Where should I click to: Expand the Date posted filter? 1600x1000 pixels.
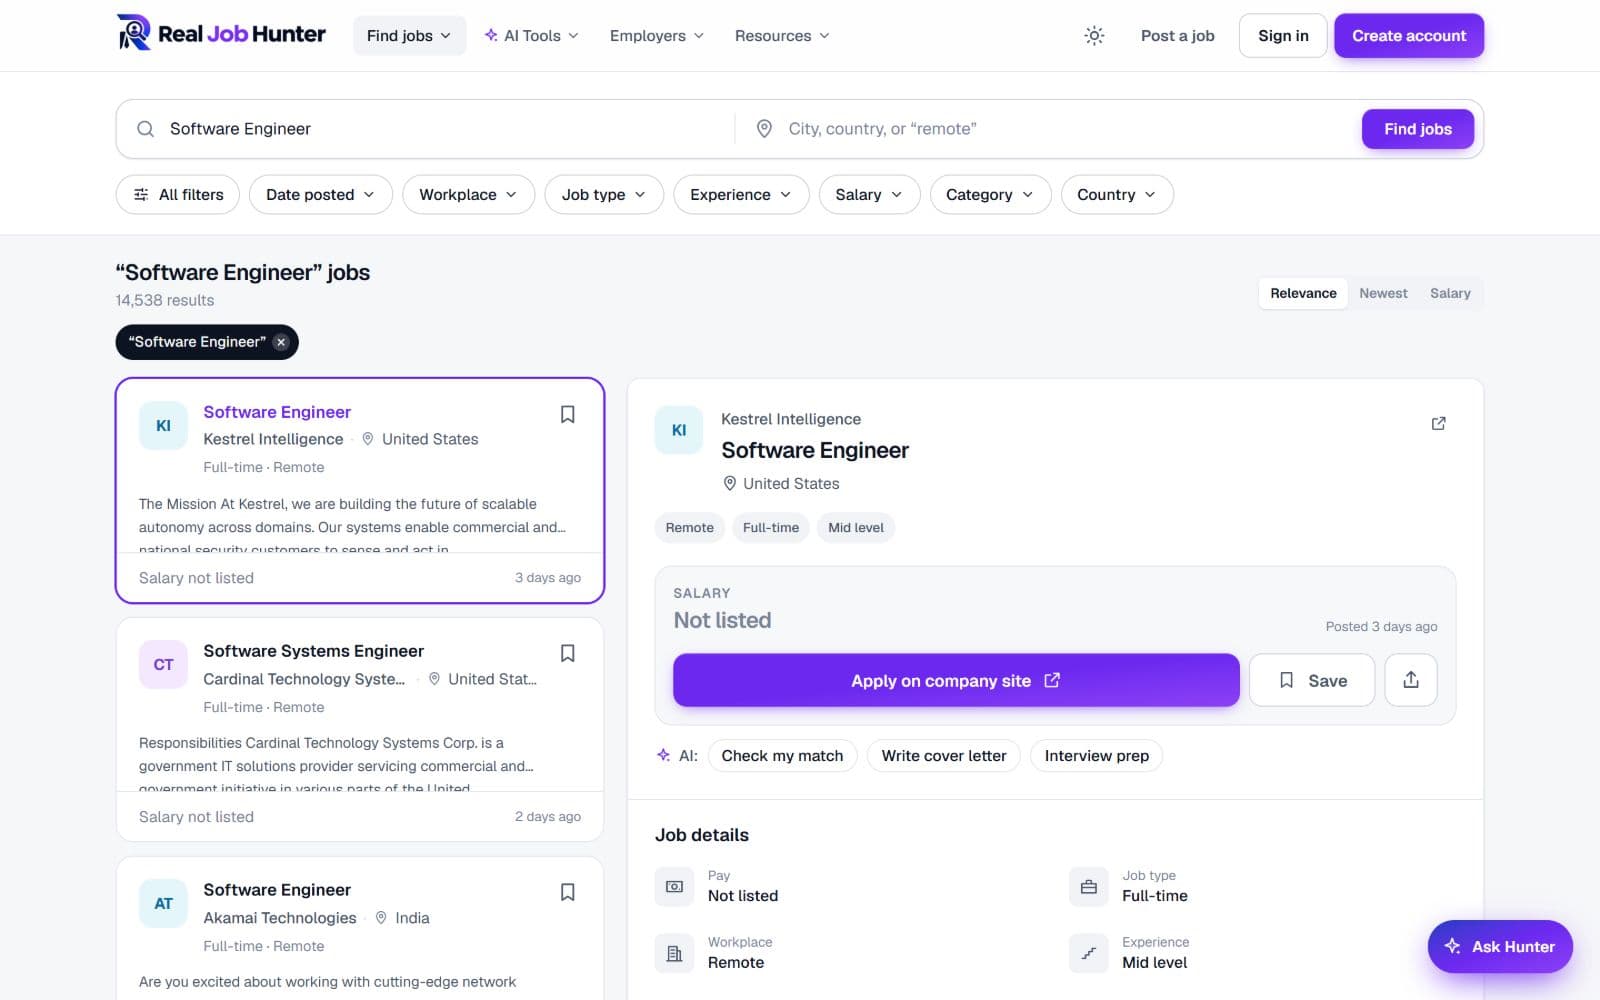320,194
